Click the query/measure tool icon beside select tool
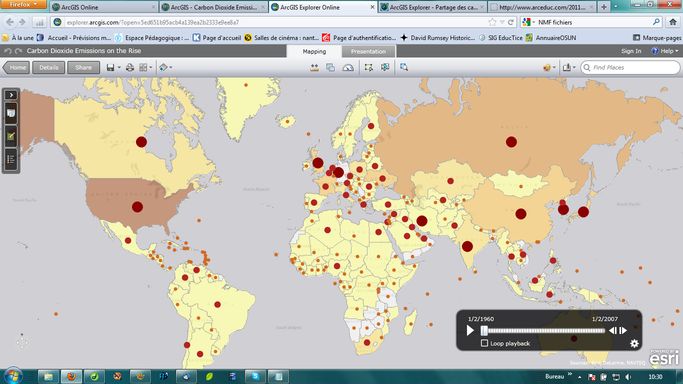The image size is (683, 384). [385, 67]
